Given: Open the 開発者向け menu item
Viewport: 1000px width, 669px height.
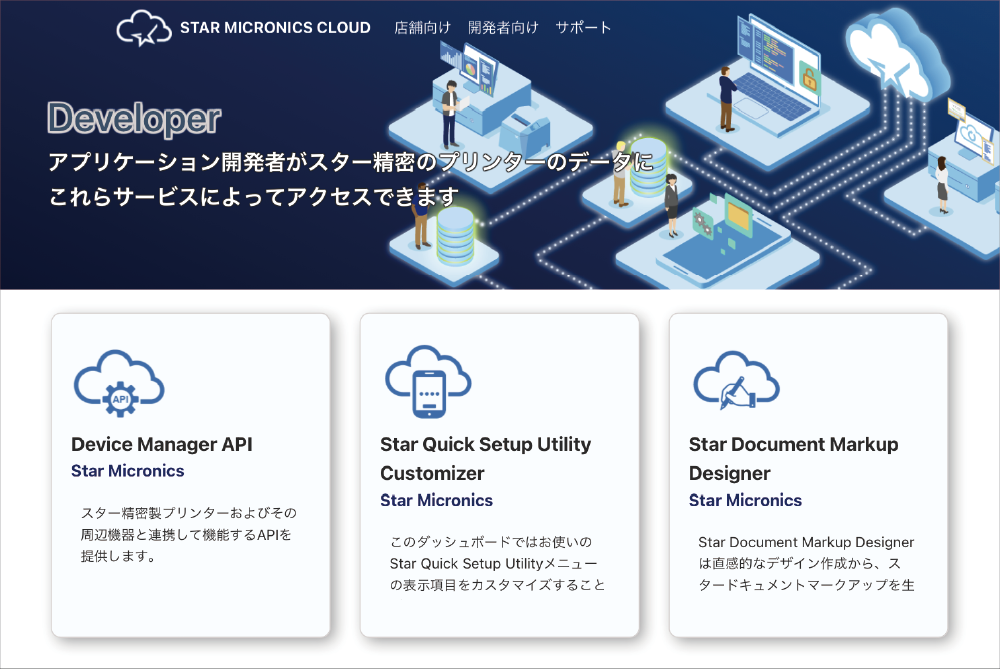Looking at the screenshot, I should pyautogui.click(x=503, y=27).
